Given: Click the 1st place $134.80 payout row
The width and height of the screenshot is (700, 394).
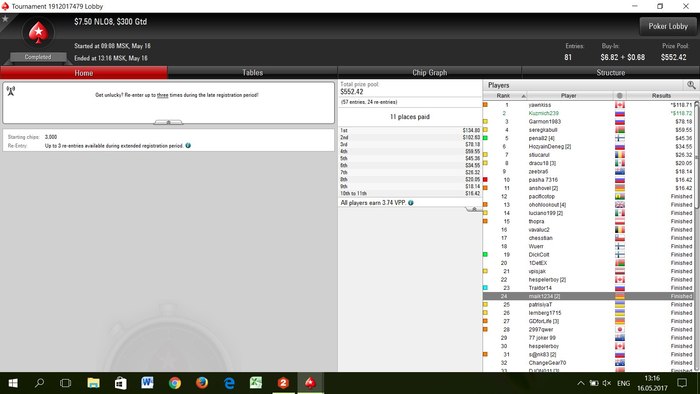Looking at the screenshot, I should pyautogui.click(x=410, y=130).
